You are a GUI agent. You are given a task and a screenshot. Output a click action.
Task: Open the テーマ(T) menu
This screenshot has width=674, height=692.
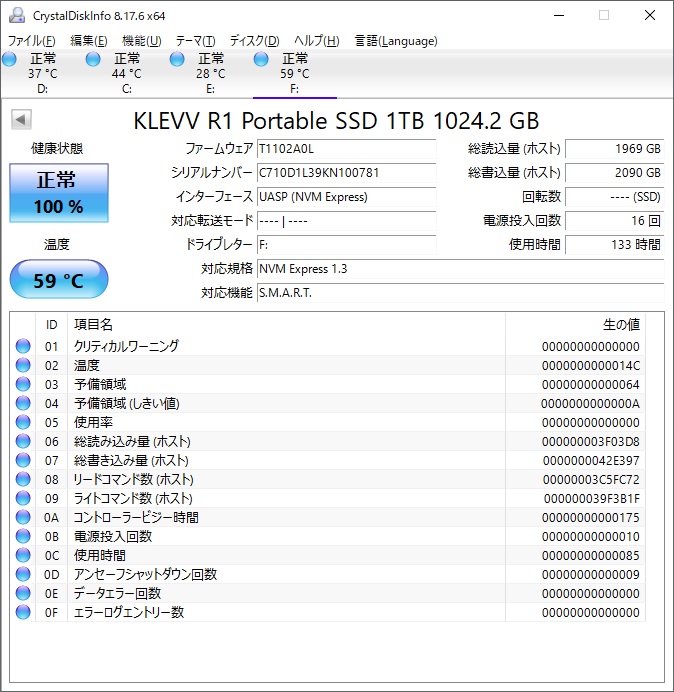196,41
